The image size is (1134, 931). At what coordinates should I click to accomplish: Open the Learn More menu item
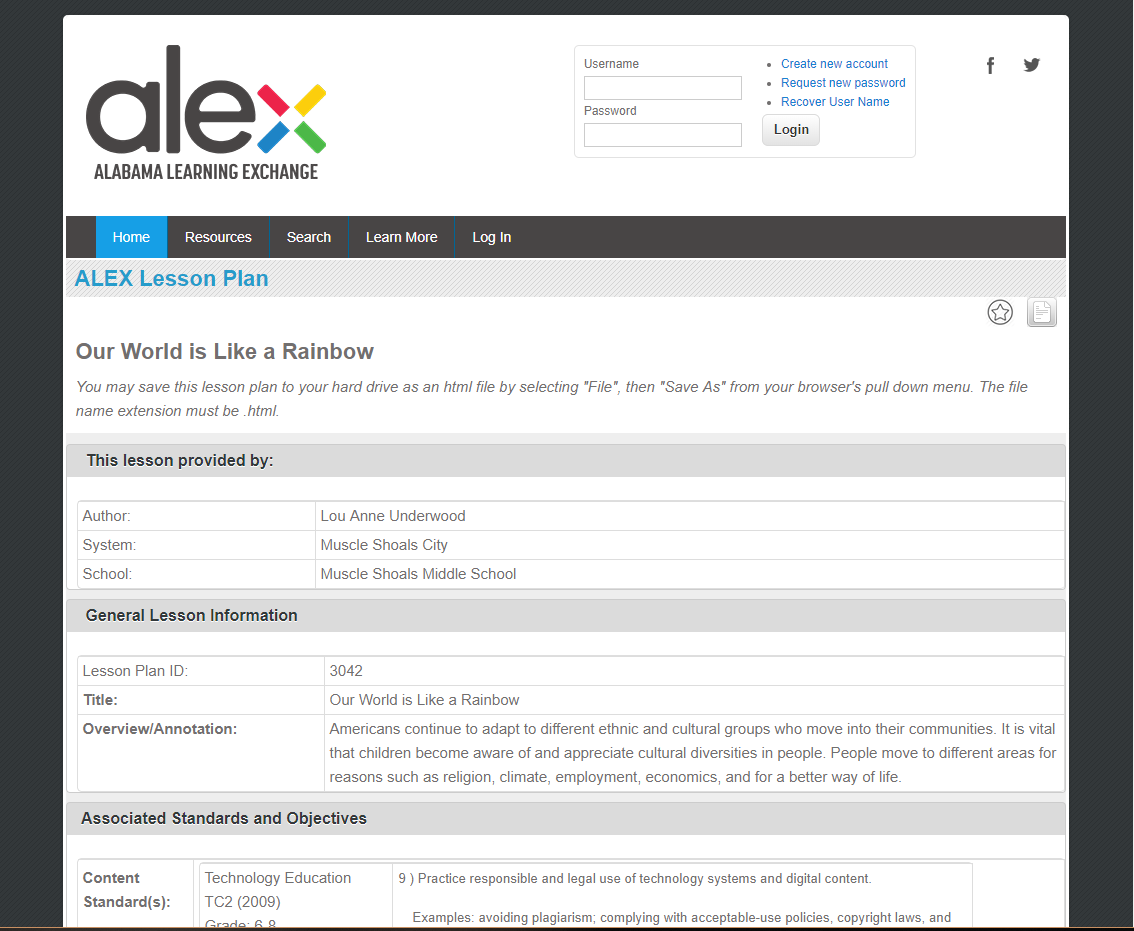click(401, 238)
